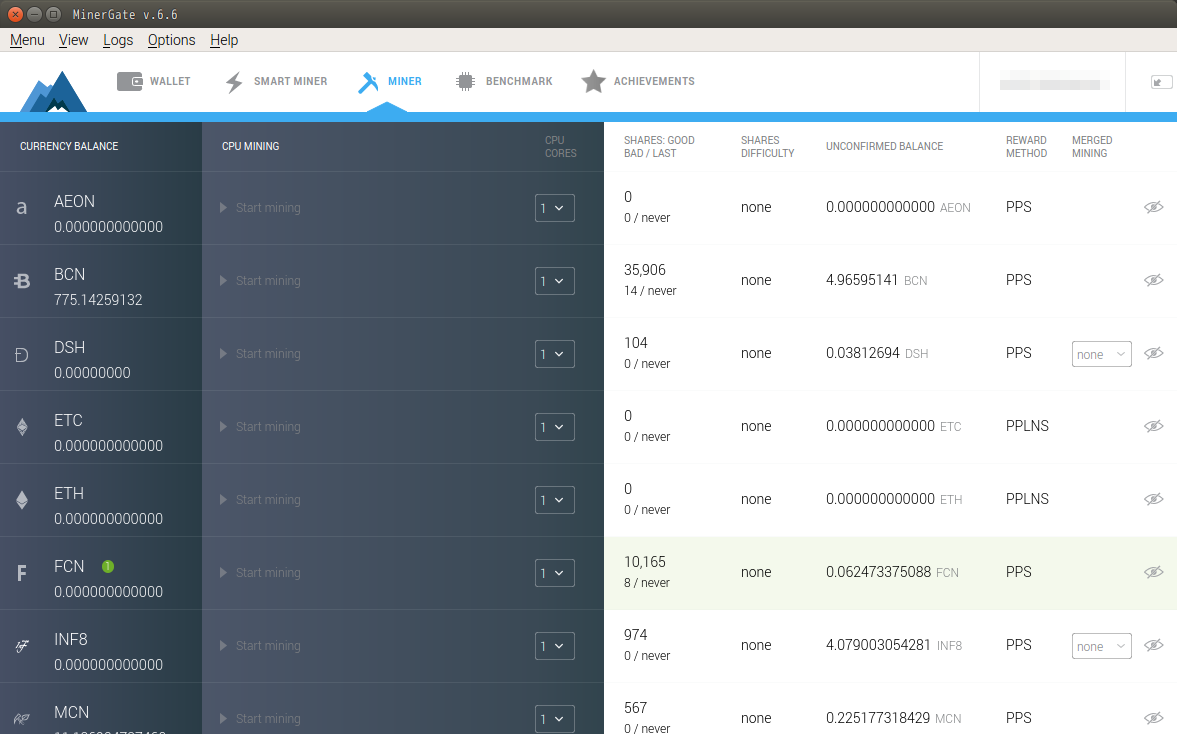Hide the FCN row using eye icon
This screenshot has width=1177, height=734.
click(x=1153, y=572)
